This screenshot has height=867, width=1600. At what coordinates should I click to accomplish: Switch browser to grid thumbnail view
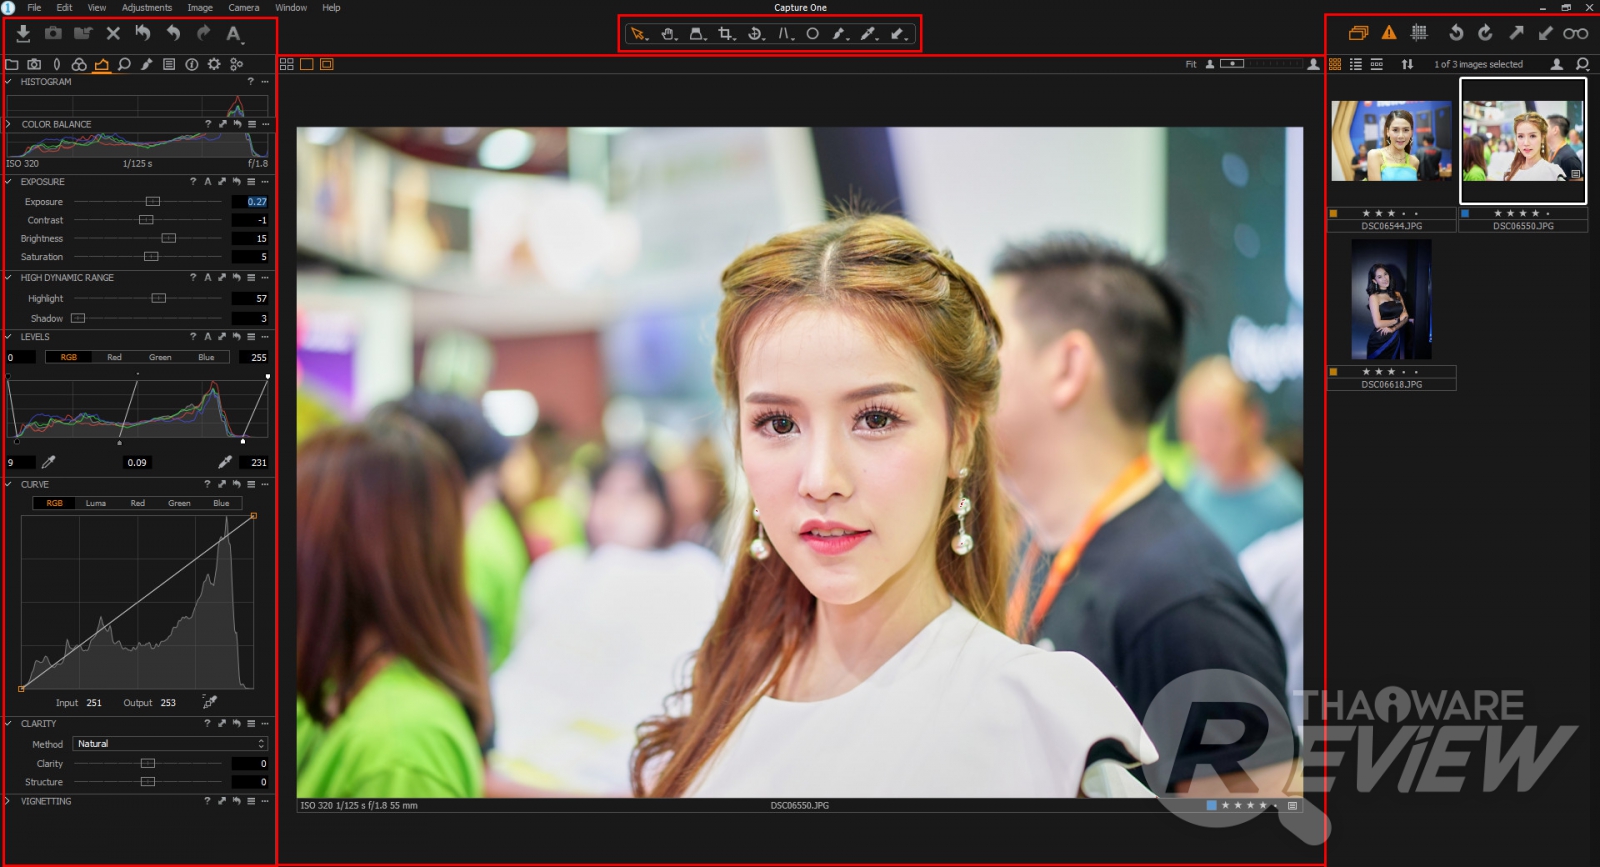click(x=1335, y=64)
